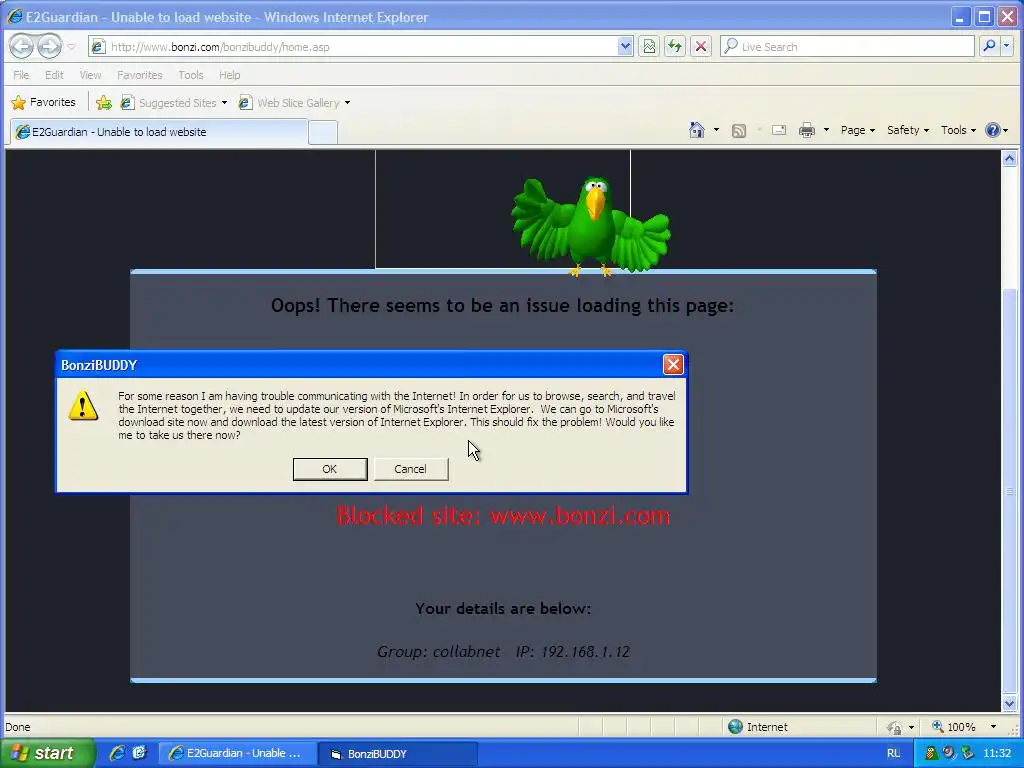Click the 'Group: collabnet' text
The image size is (1024, 768).
(438, 652)
